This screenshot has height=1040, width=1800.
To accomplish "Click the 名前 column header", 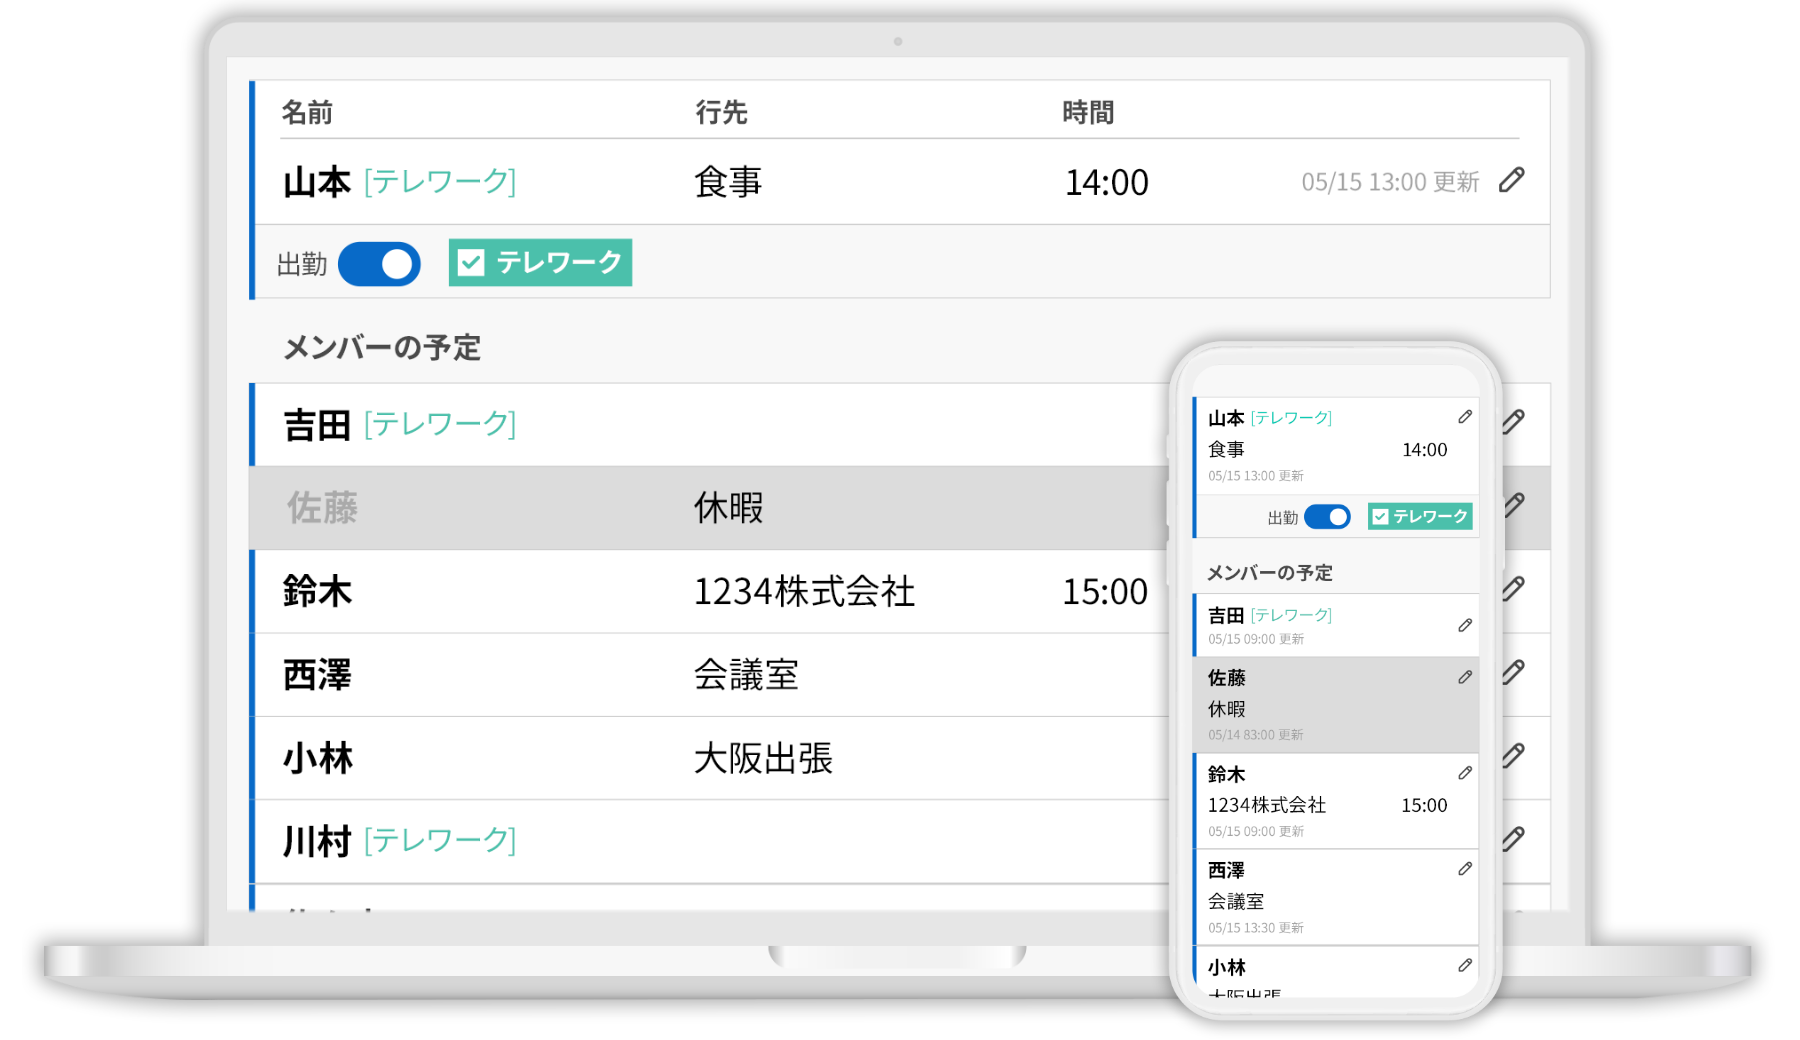I will pos(307,112).
